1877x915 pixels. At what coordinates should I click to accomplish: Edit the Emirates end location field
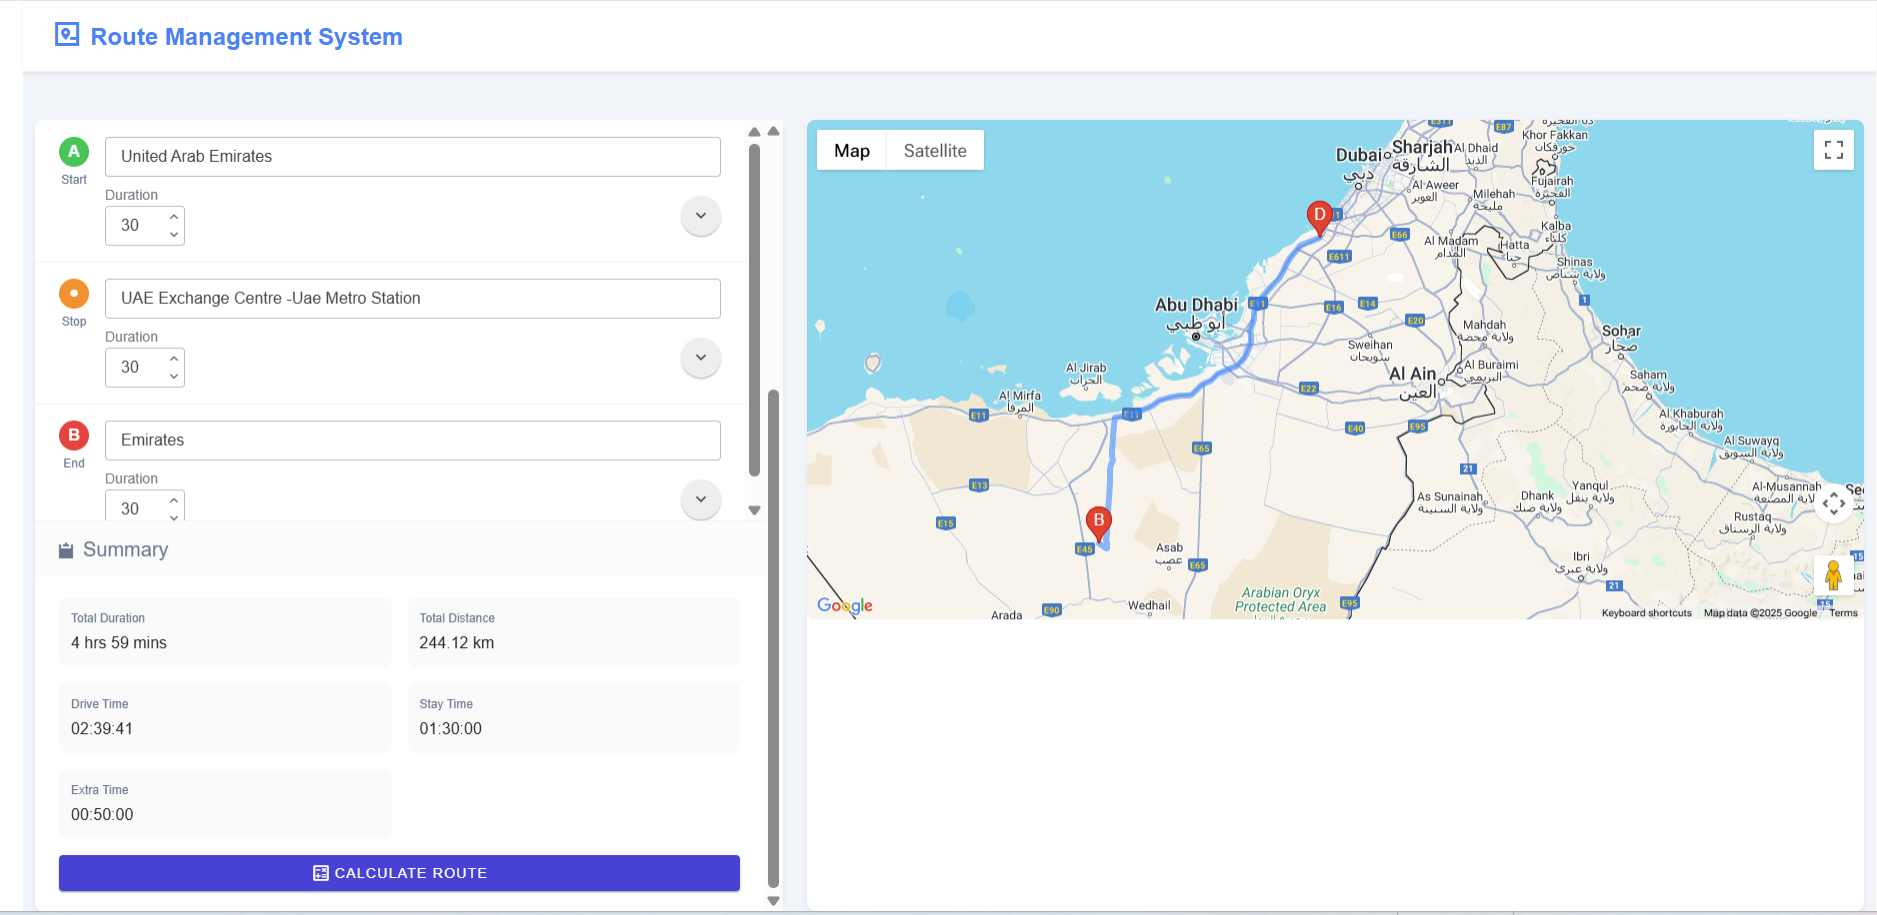tap(412, 441)
